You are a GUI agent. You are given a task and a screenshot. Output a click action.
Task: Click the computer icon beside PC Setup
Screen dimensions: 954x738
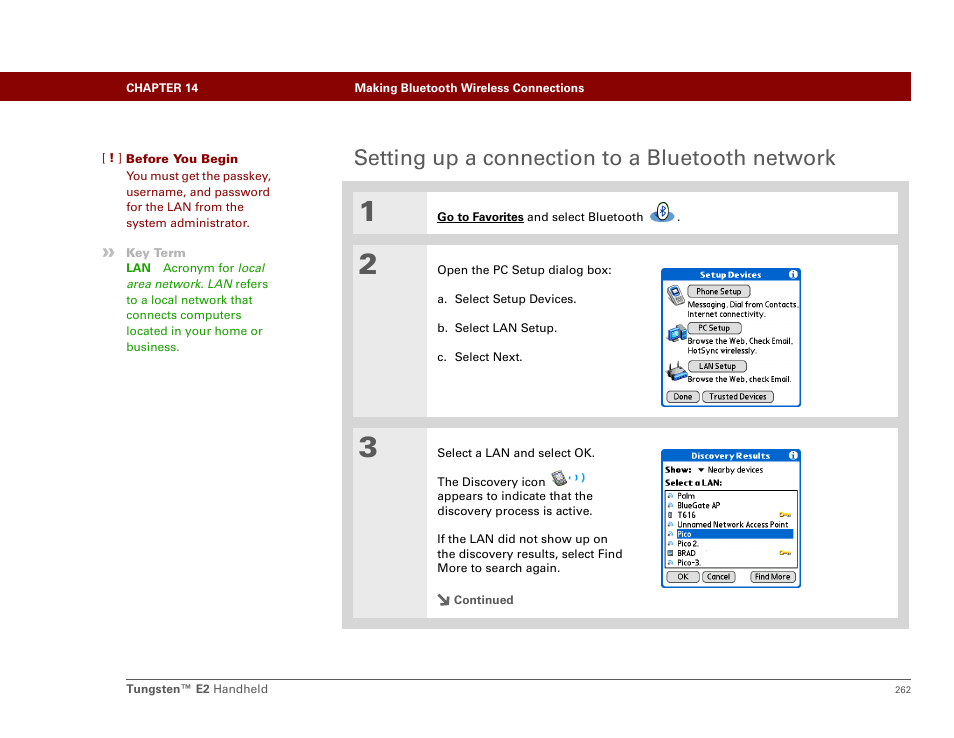pos(677,333)
